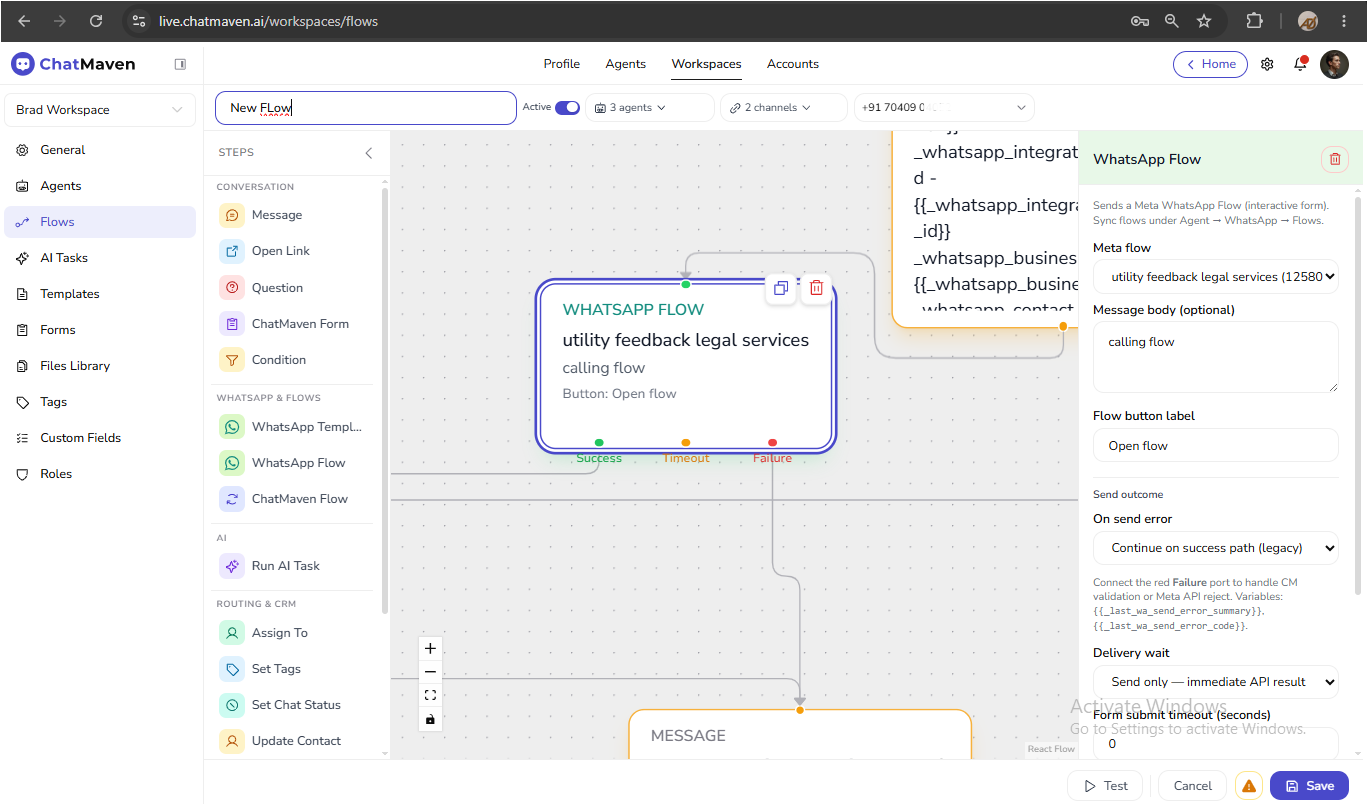This screenshot has height=811, width=1367.
Task: Toggle canvas interactivity lock
Action: (430, 719)
